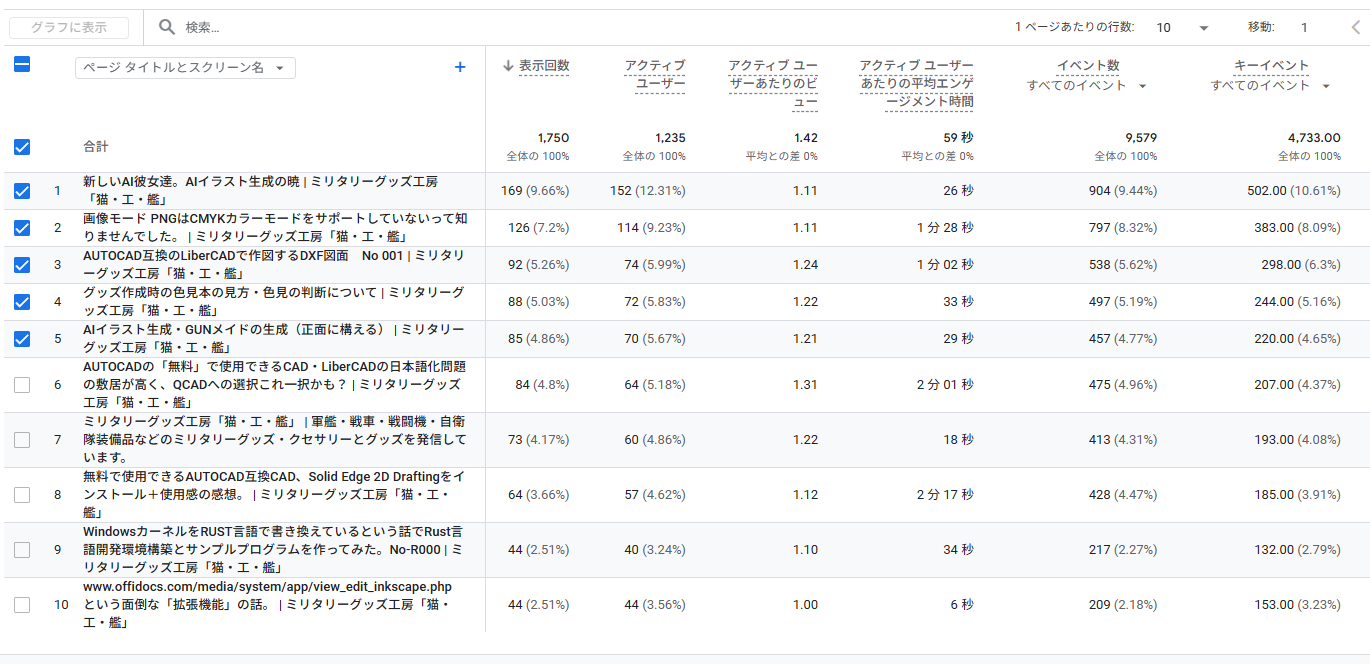Image resolution: width=1370 pixels, height=664 pixels.
Task: Open すべてのイベント dropdown under イベント数
Action: pyautogui.click(x=1087, y=86)
